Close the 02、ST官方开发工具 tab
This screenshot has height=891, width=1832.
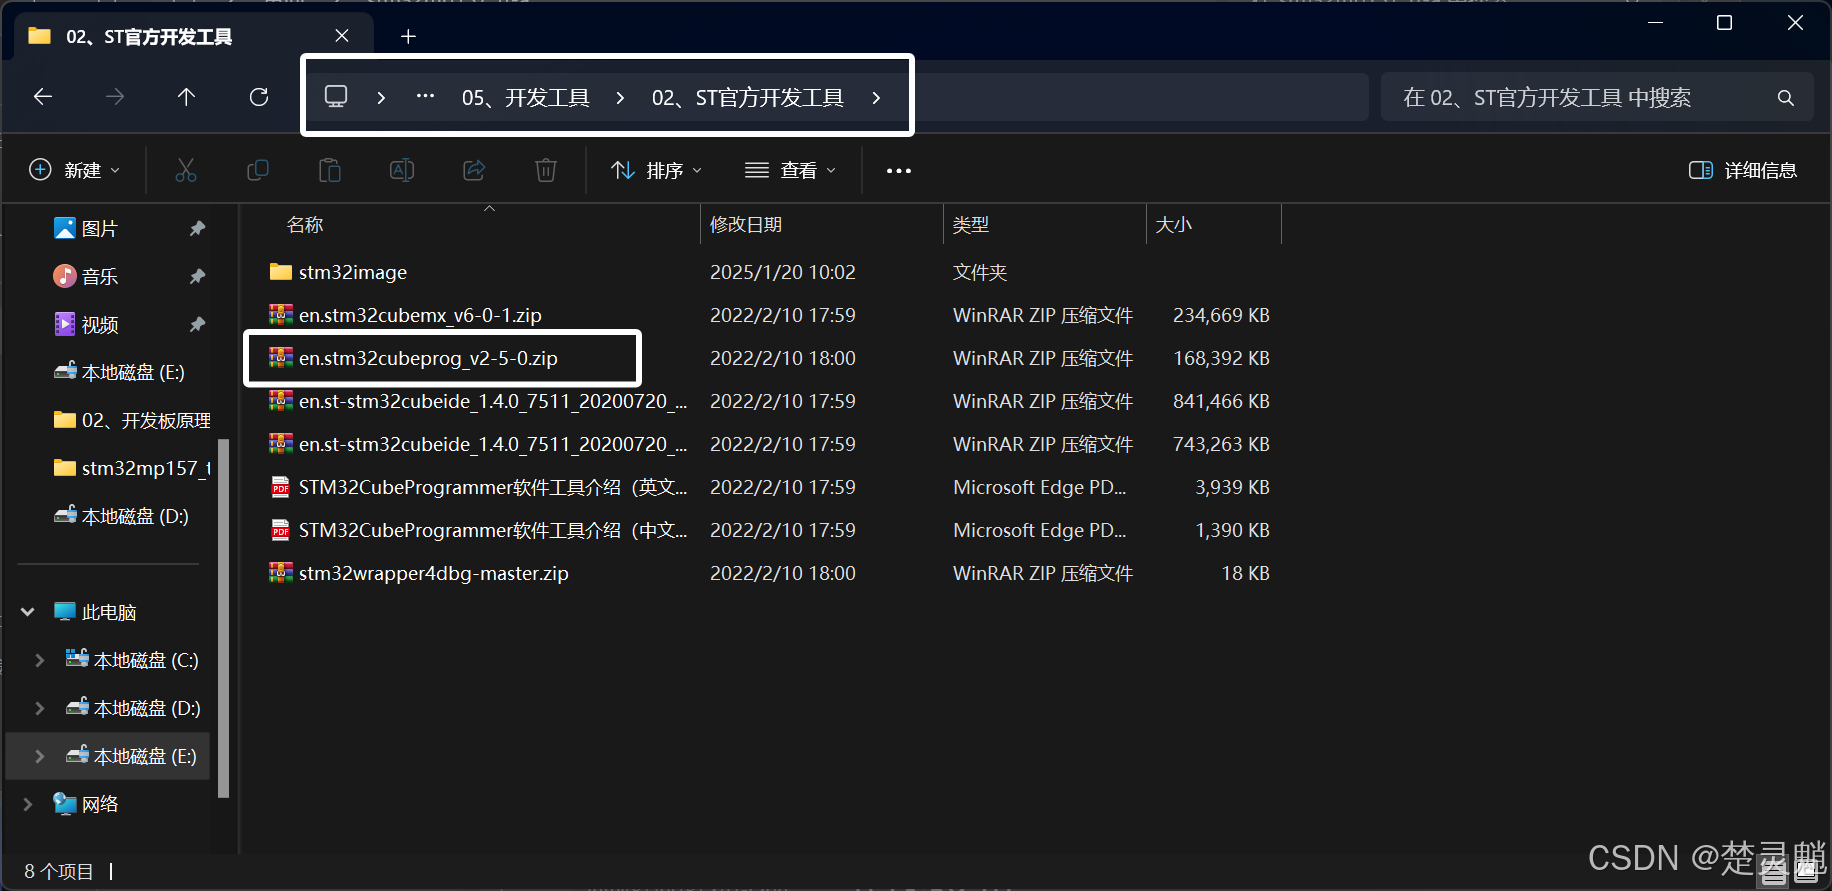342,36
